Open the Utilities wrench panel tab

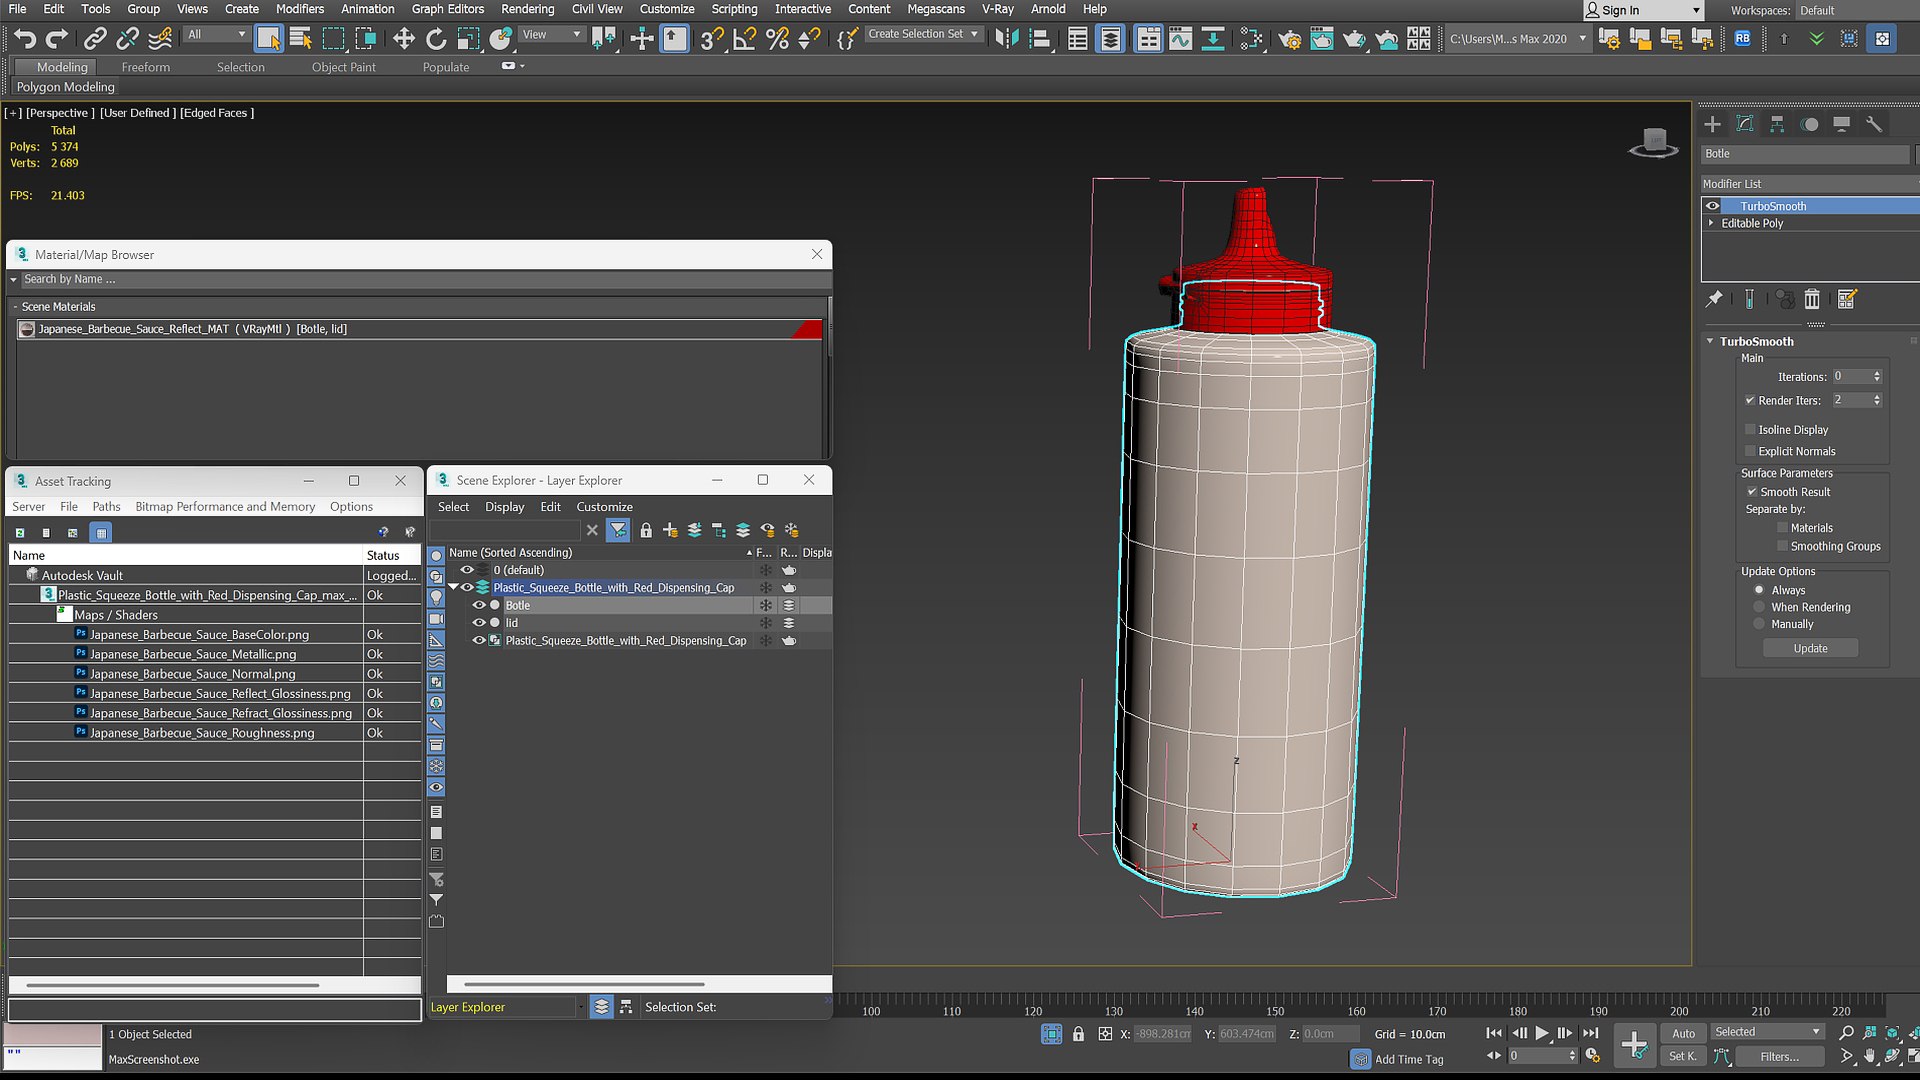pos(1874,124)
